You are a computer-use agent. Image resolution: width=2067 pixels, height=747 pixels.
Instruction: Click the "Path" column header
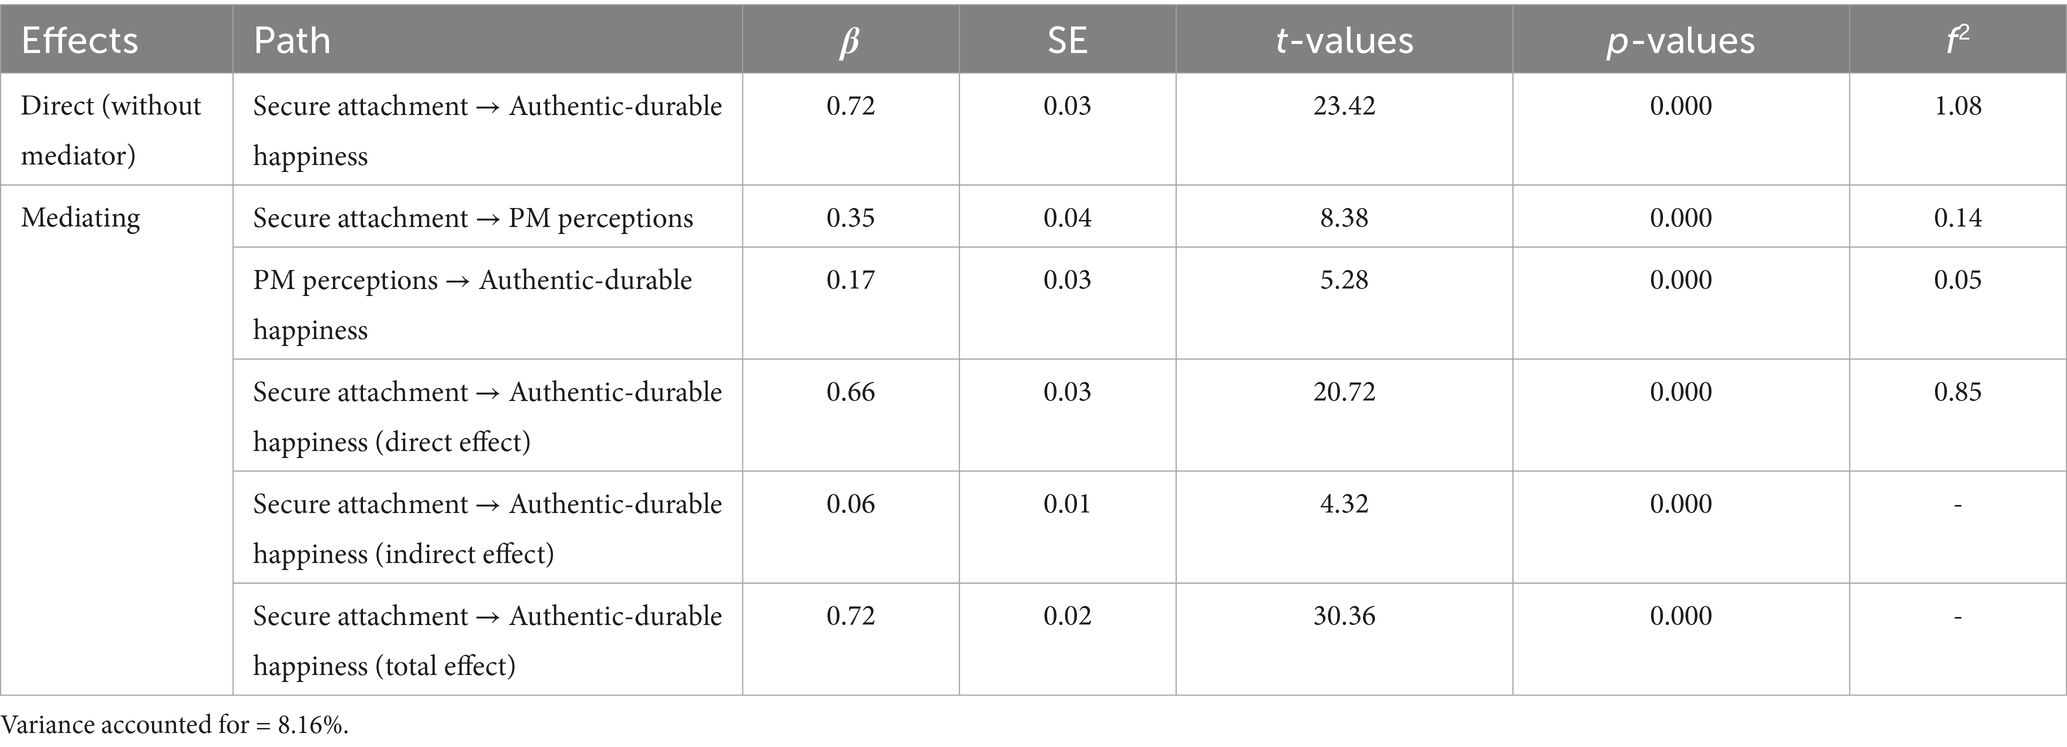pos(292,40)
